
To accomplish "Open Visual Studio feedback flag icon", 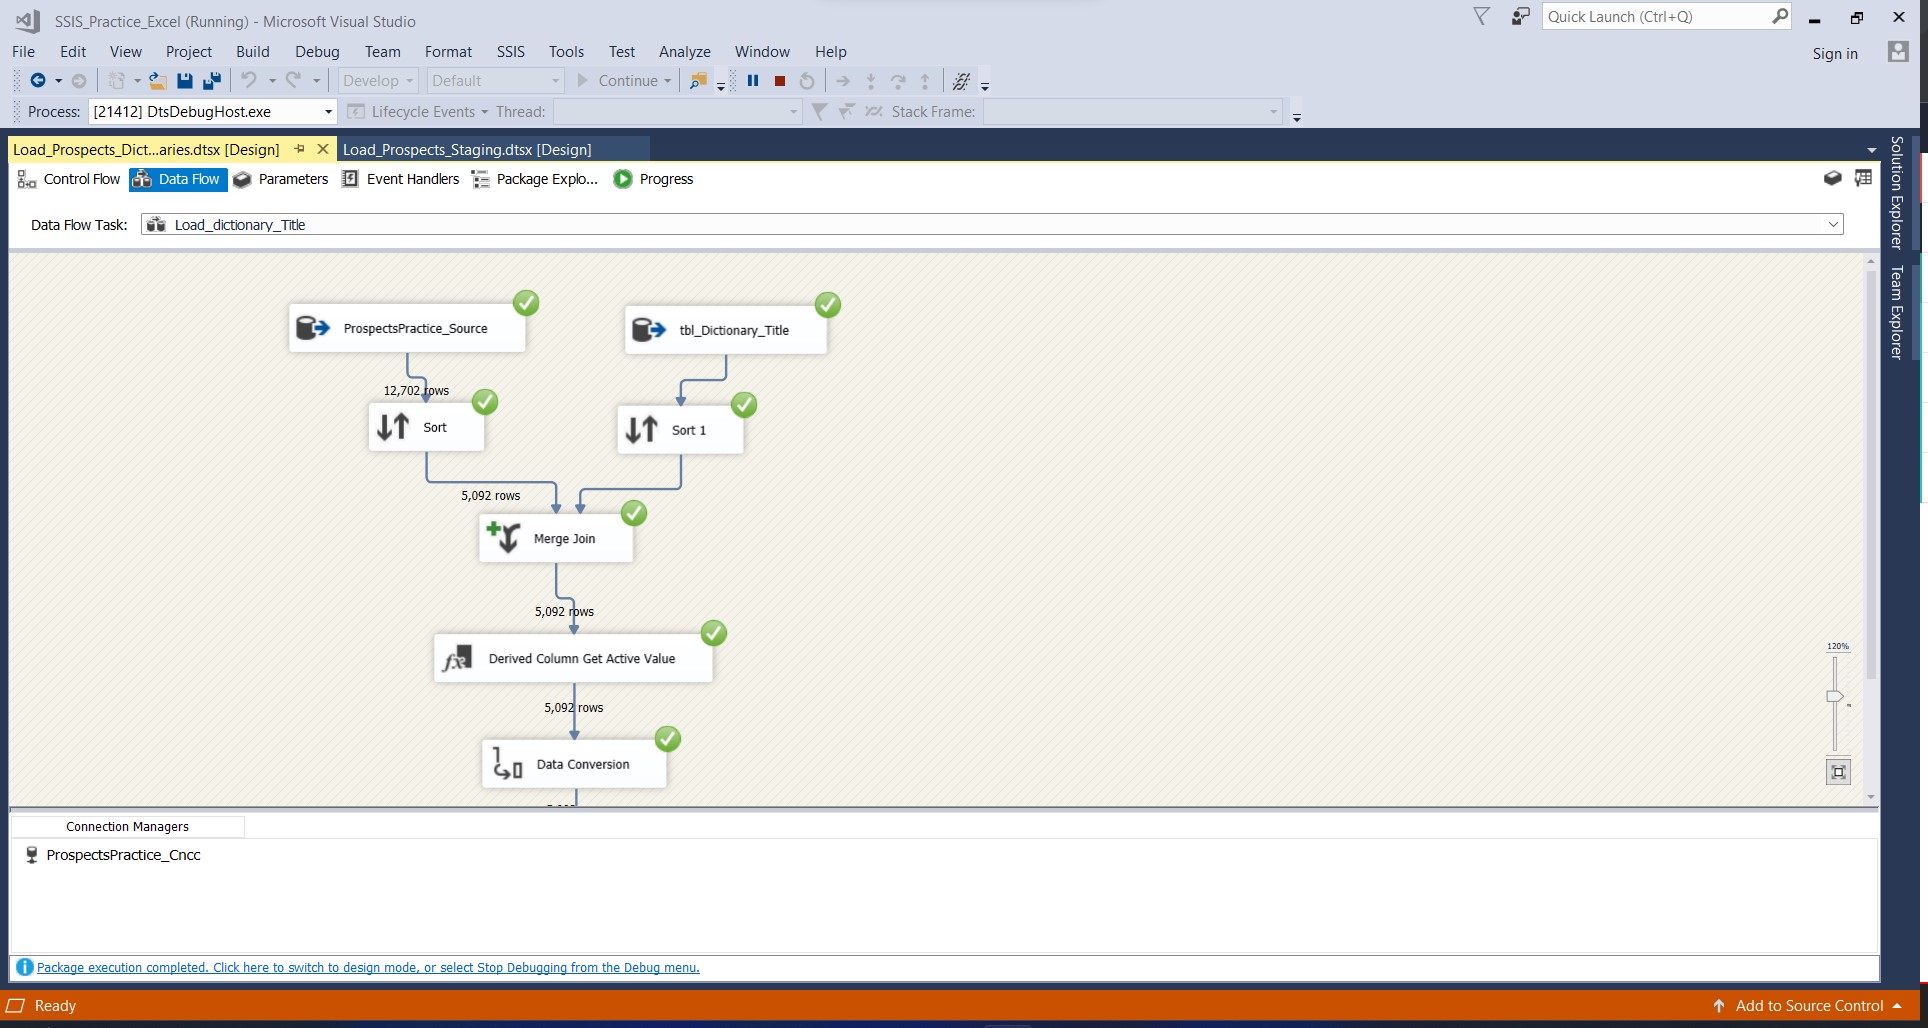I will [x=1520, y=17].
